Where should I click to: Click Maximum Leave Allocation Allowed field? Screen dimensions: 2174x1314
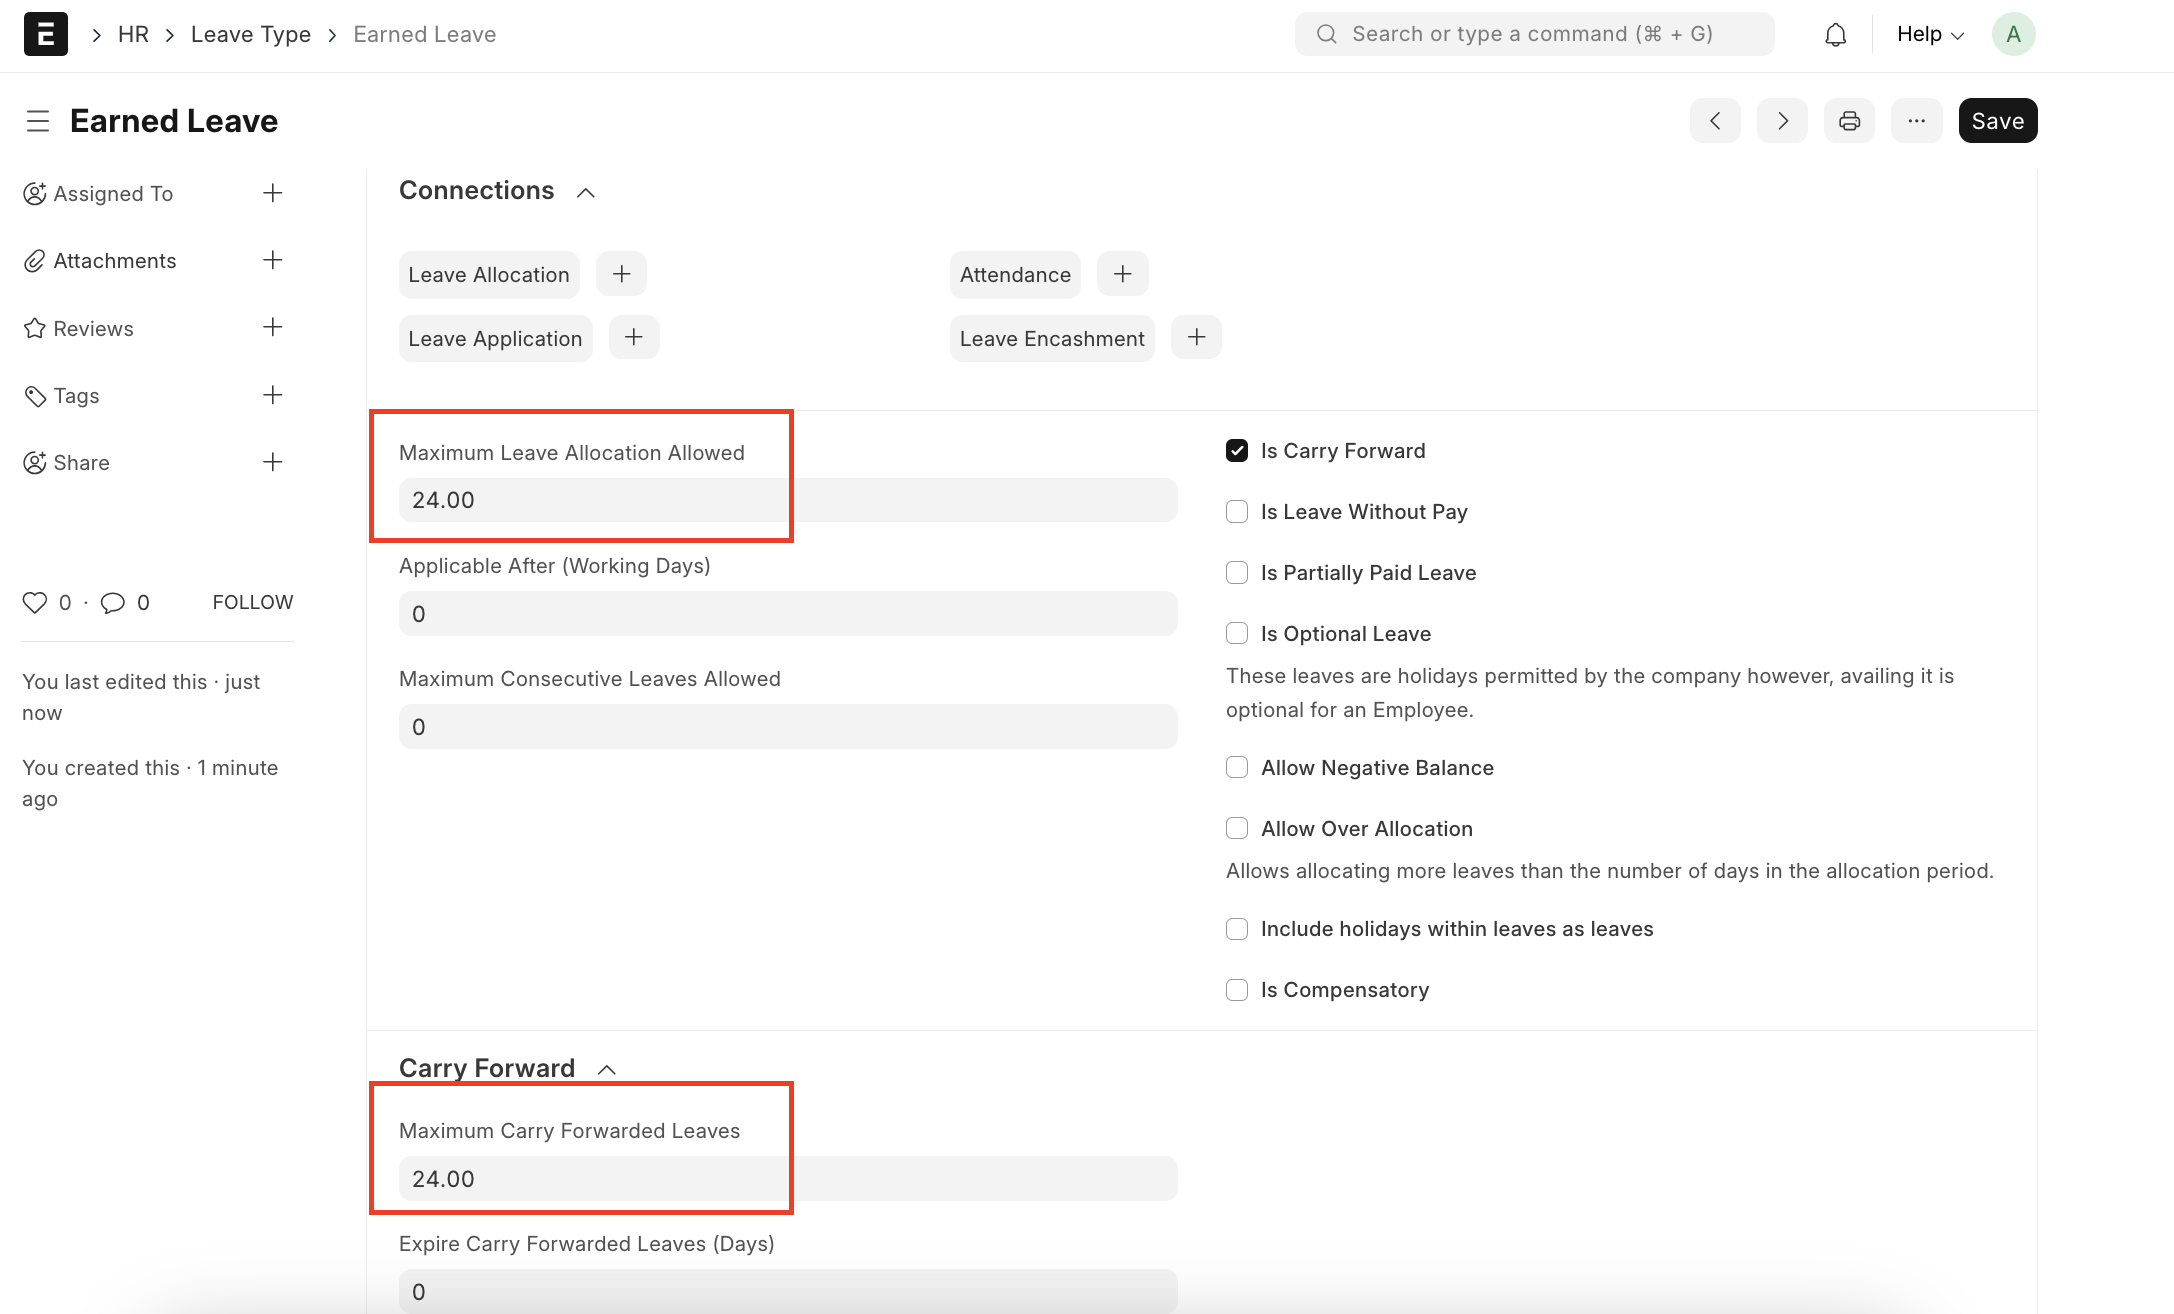(x=787, y=500)
